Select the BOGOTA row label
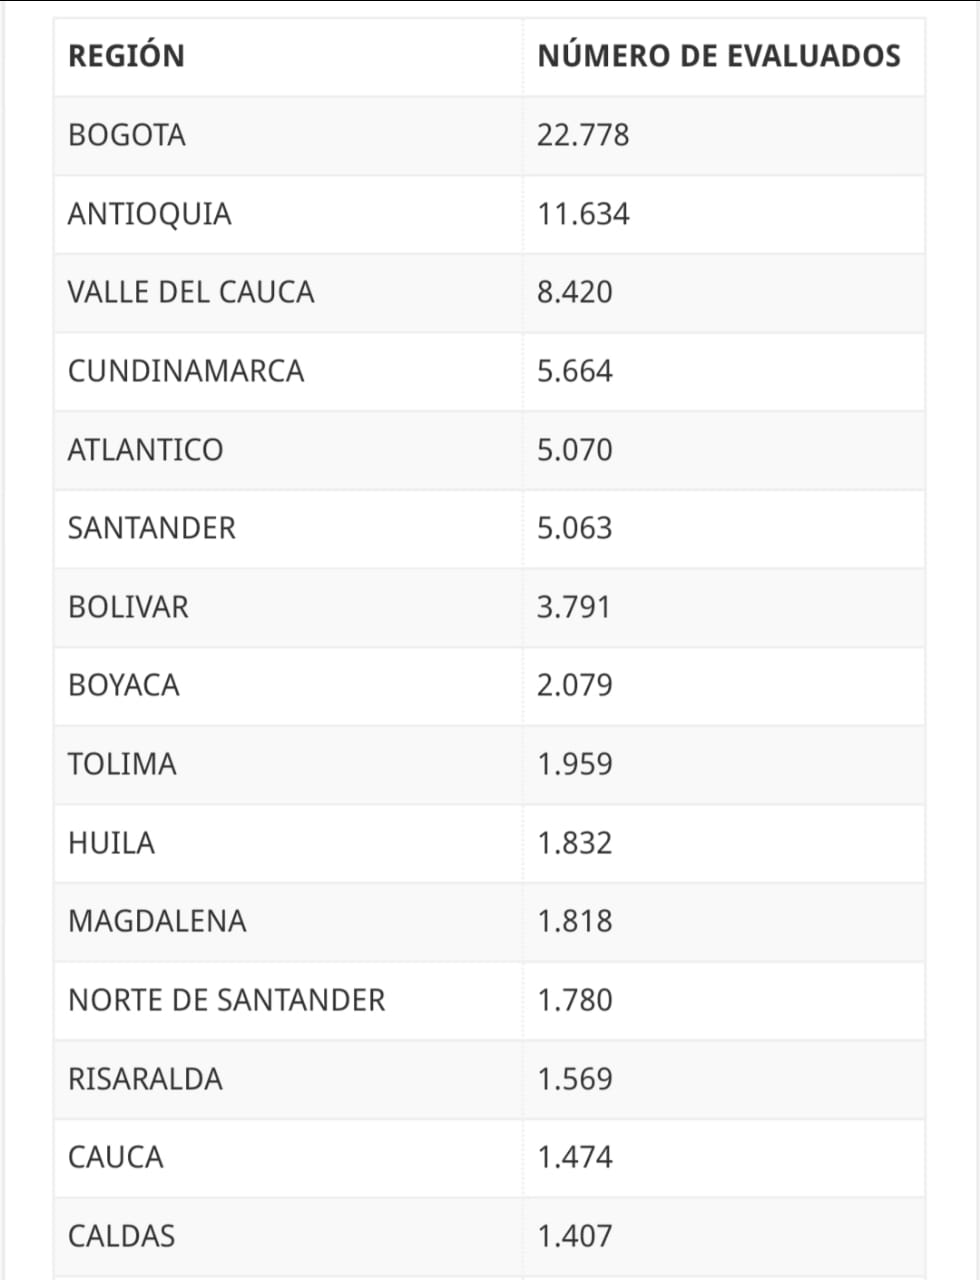The image size is (980, 1280). [x=127, y=135]
